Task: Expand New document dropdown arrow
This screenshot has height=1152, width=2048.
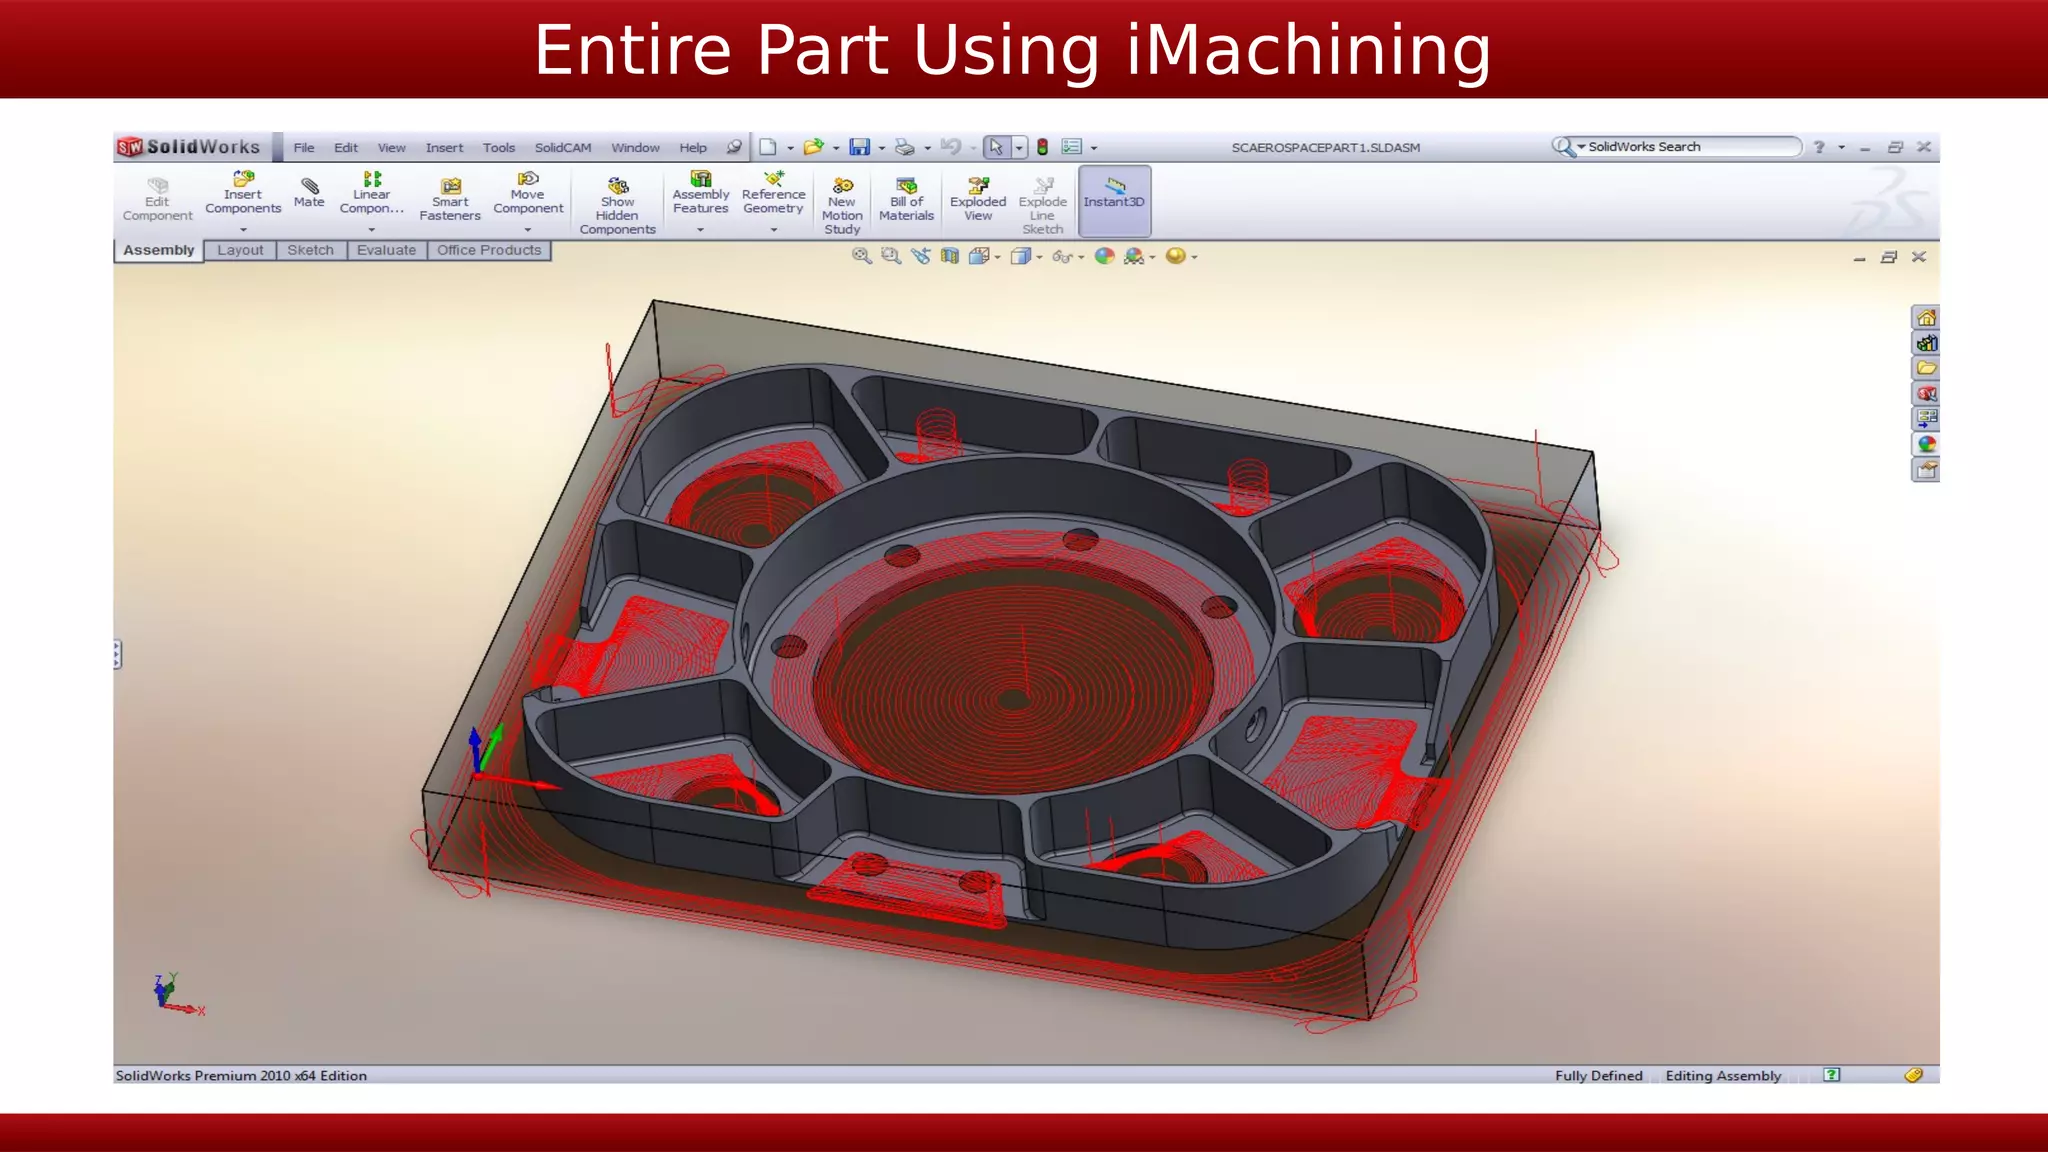Action: tap(790, 148)
